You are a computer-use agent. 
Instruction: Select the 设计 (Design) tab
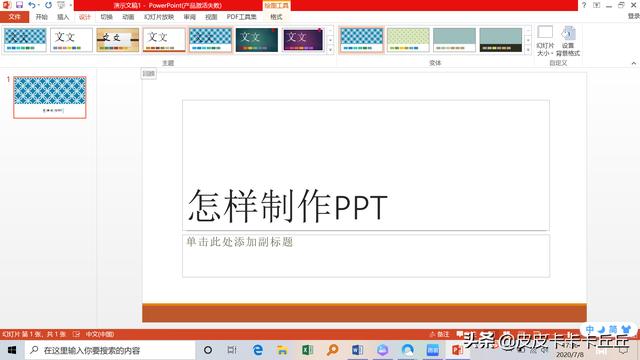[x=84, y=17]
